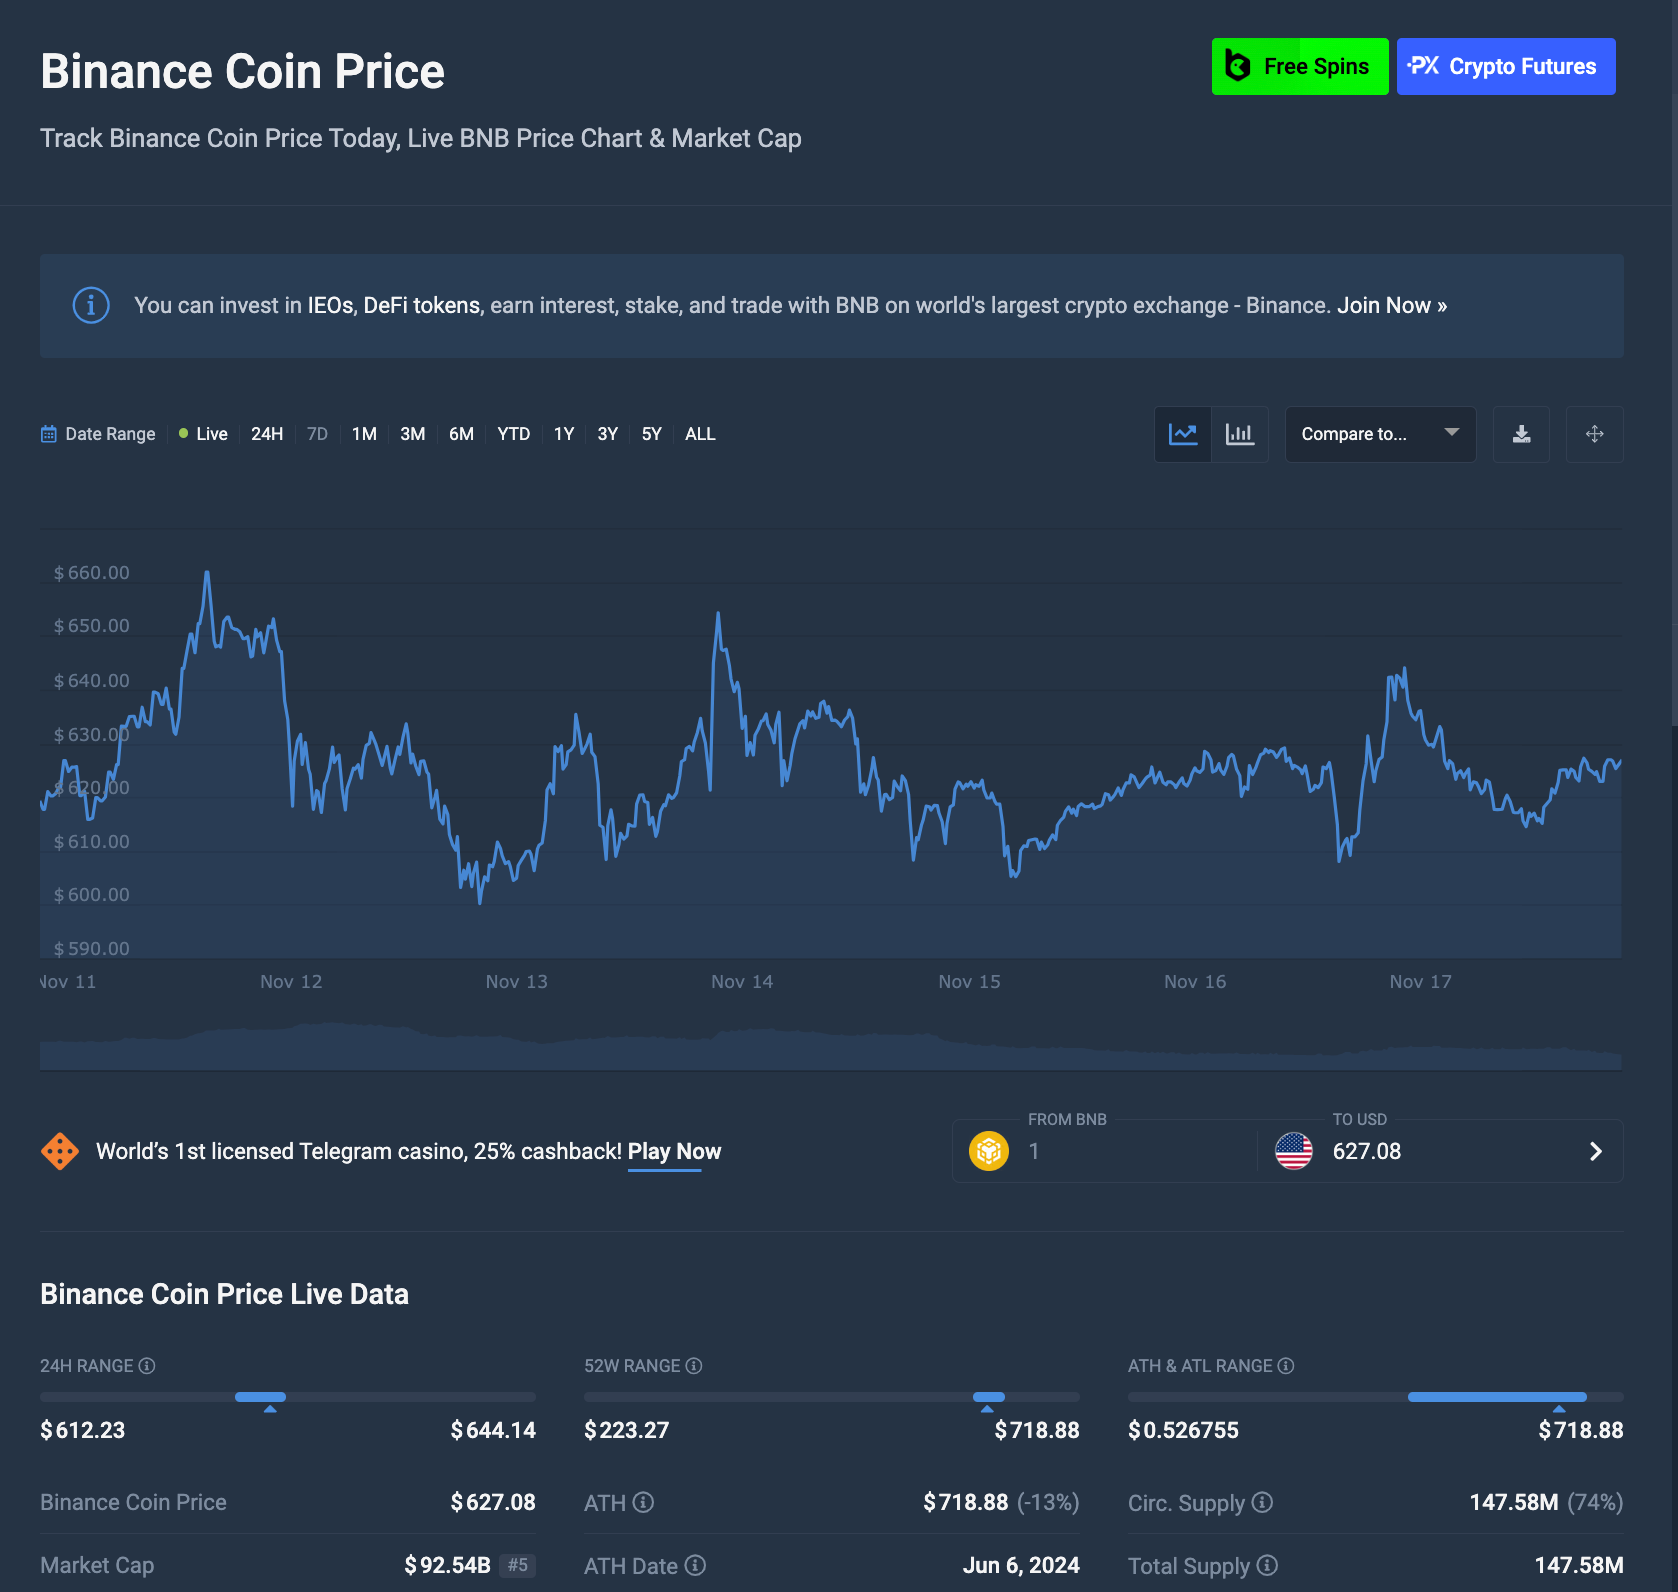
Task: Click the fullscreen expand chart icon
Action: coord(1595,434)
